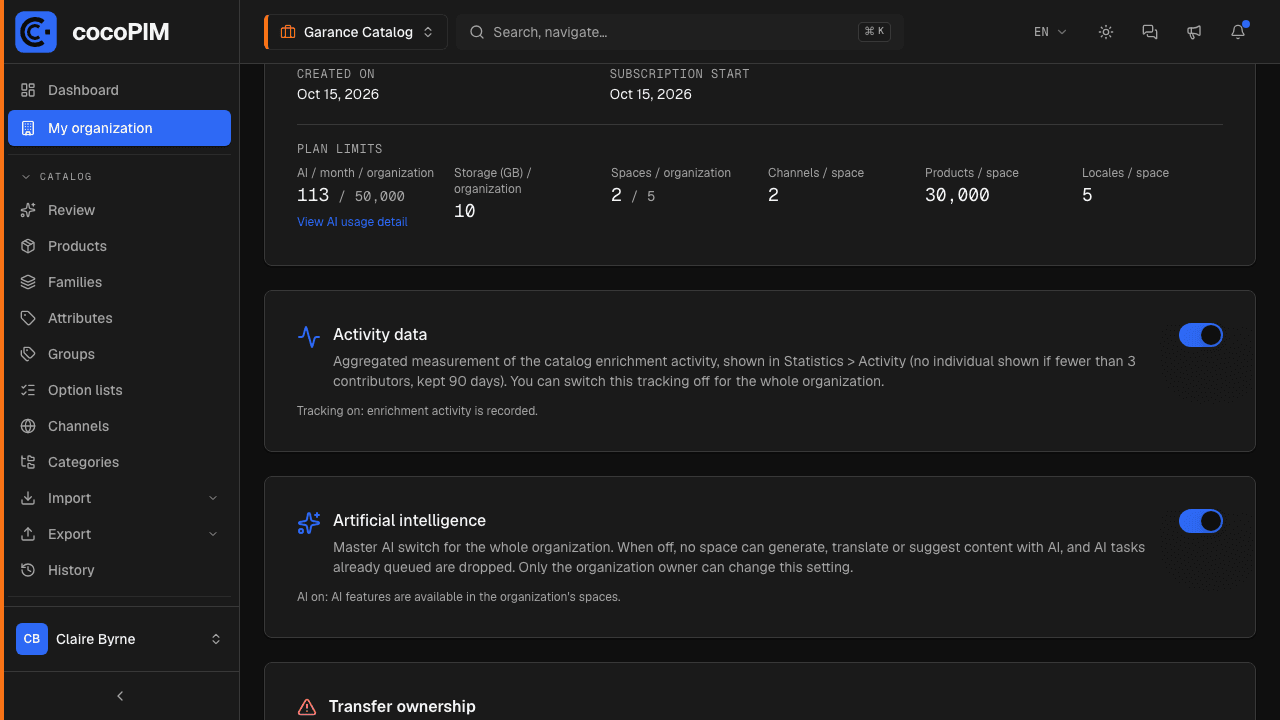Open the View AI usage detail link
Viewport: 1280px width, 720px height.
click(352, 222)
